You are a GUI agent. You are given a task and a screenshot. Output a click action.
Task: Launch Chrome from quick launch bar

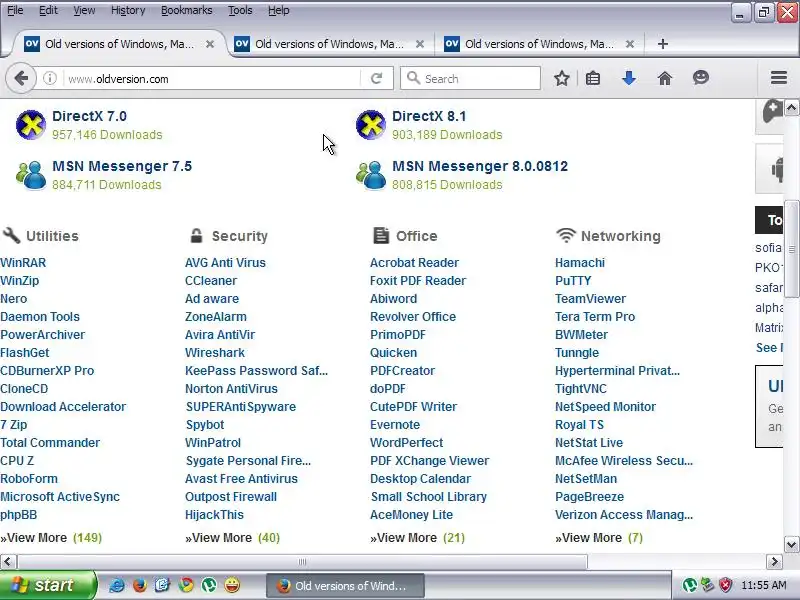186,585
